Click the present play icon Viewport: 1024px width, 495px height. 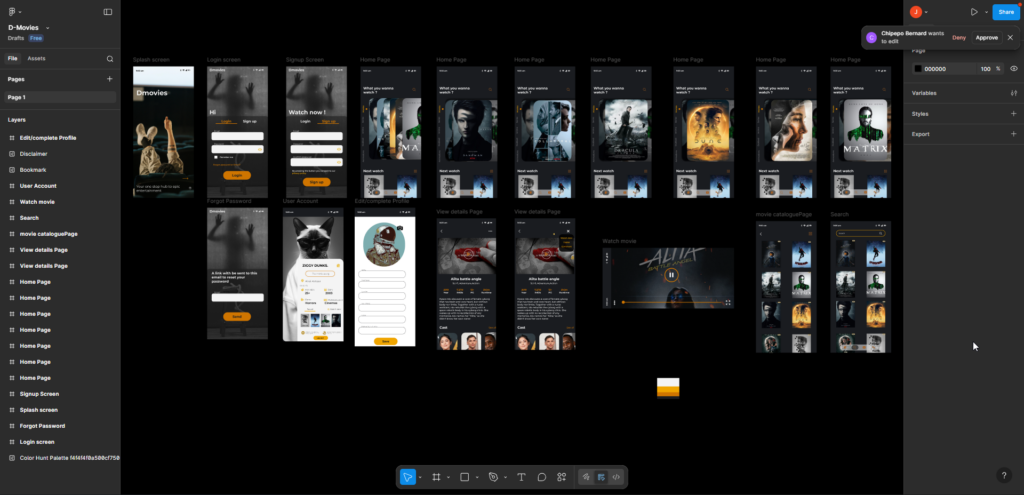click(x=974, y=12)
